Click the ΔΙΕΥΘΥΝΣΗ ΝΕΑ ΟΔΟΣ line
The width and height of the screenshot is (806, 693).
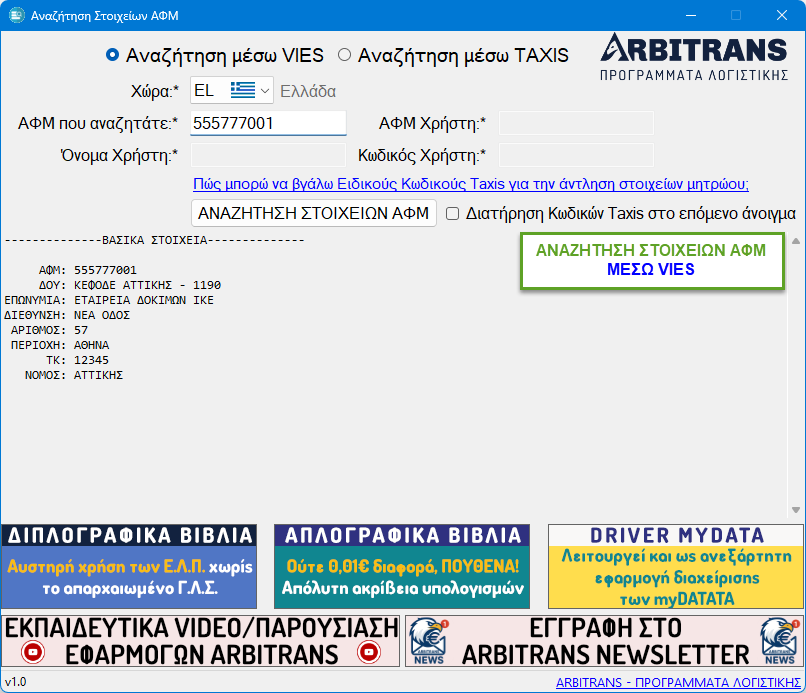[x=67, y=315]
